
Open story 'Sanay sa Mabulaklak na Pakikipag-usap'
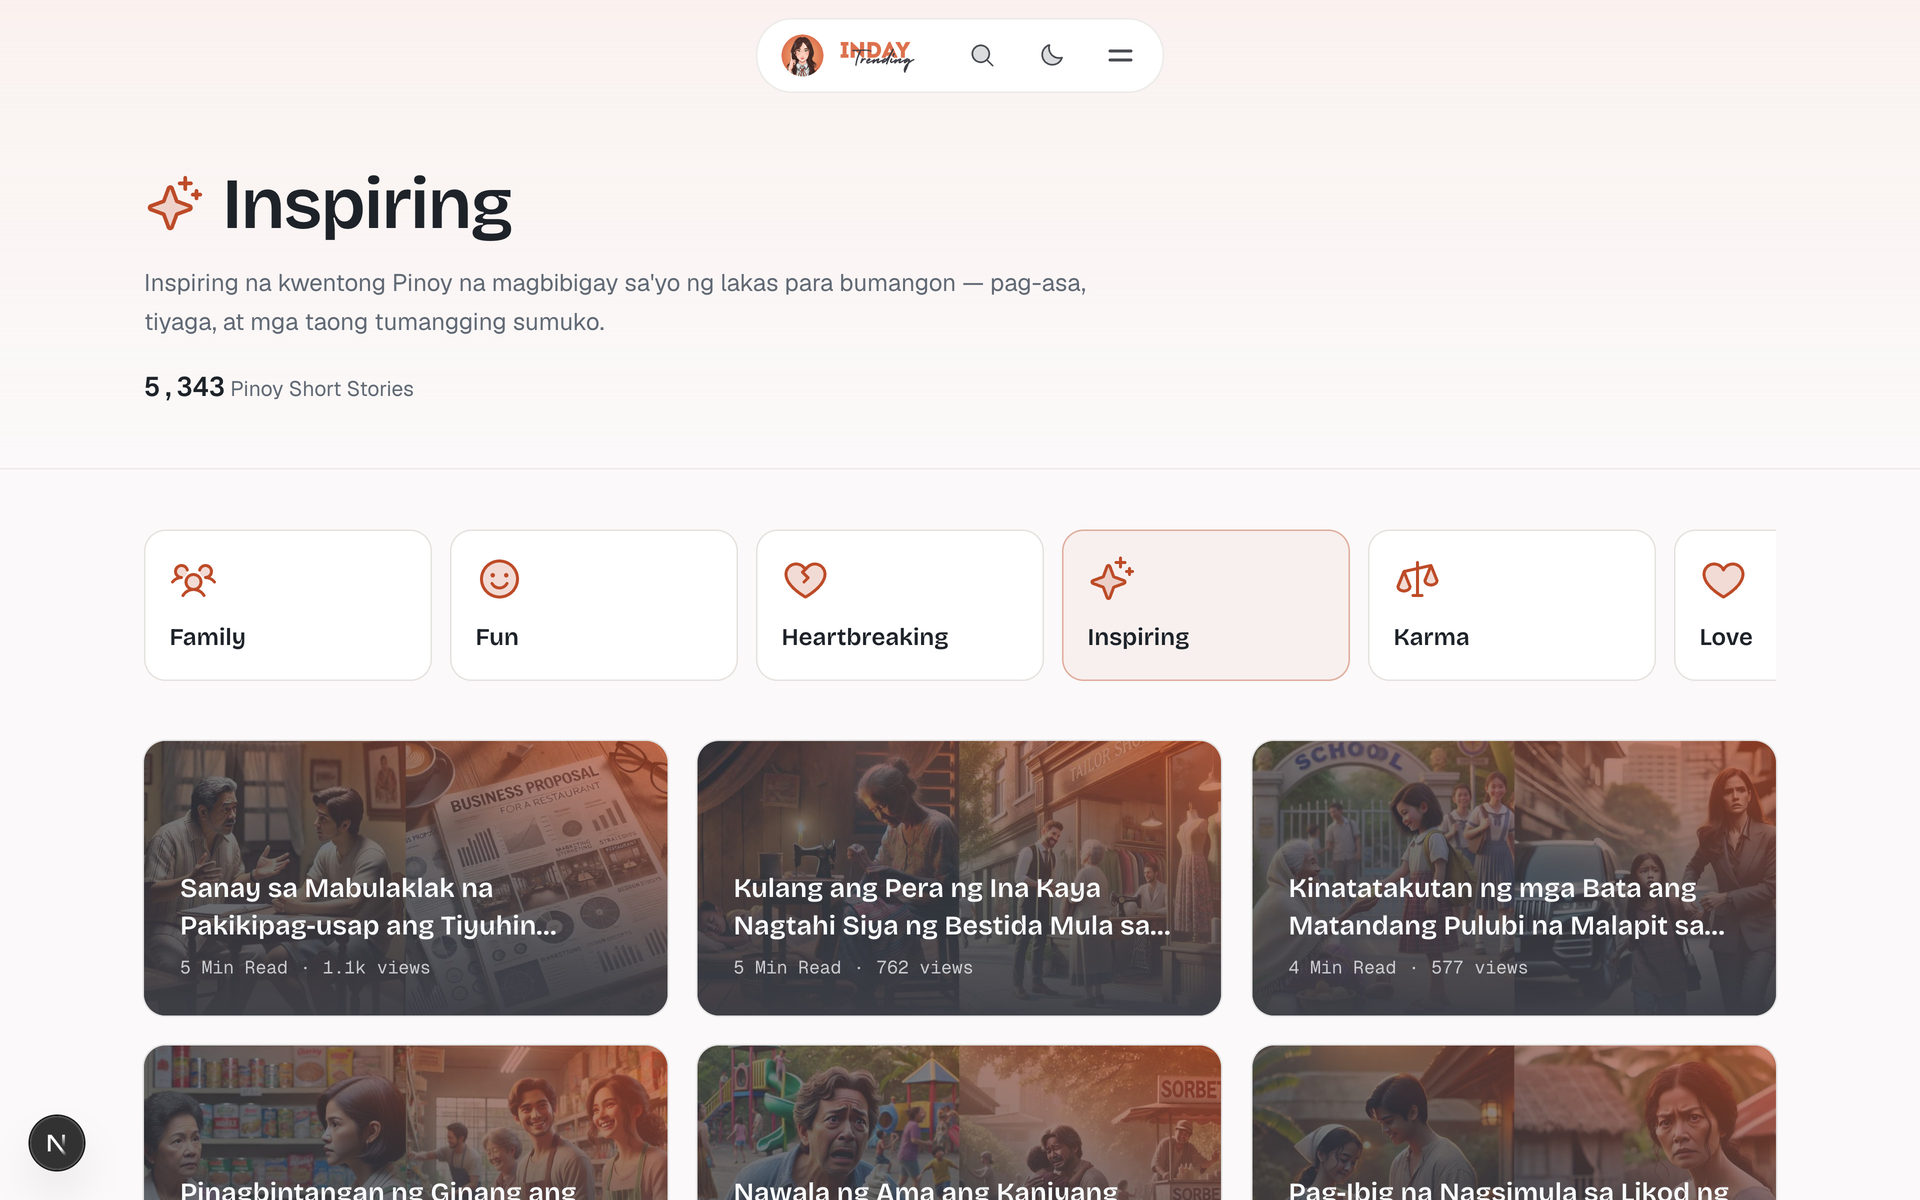point(405,878)
